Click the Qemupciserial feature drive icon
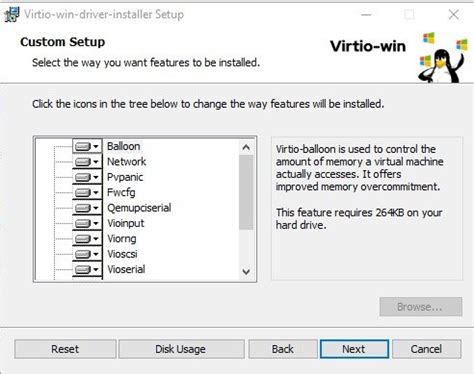Image resolution: width=474 pixels, height=374 pixels. (x=83, y=208)
